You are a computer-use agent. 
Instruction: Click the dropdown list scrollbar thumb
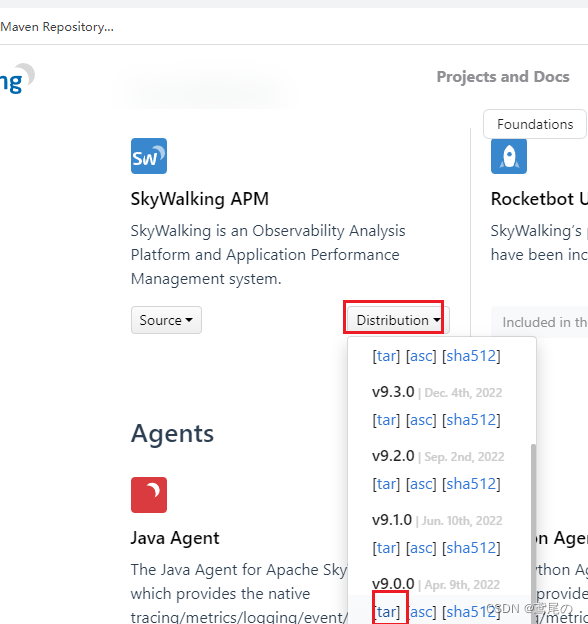[533, 533]
